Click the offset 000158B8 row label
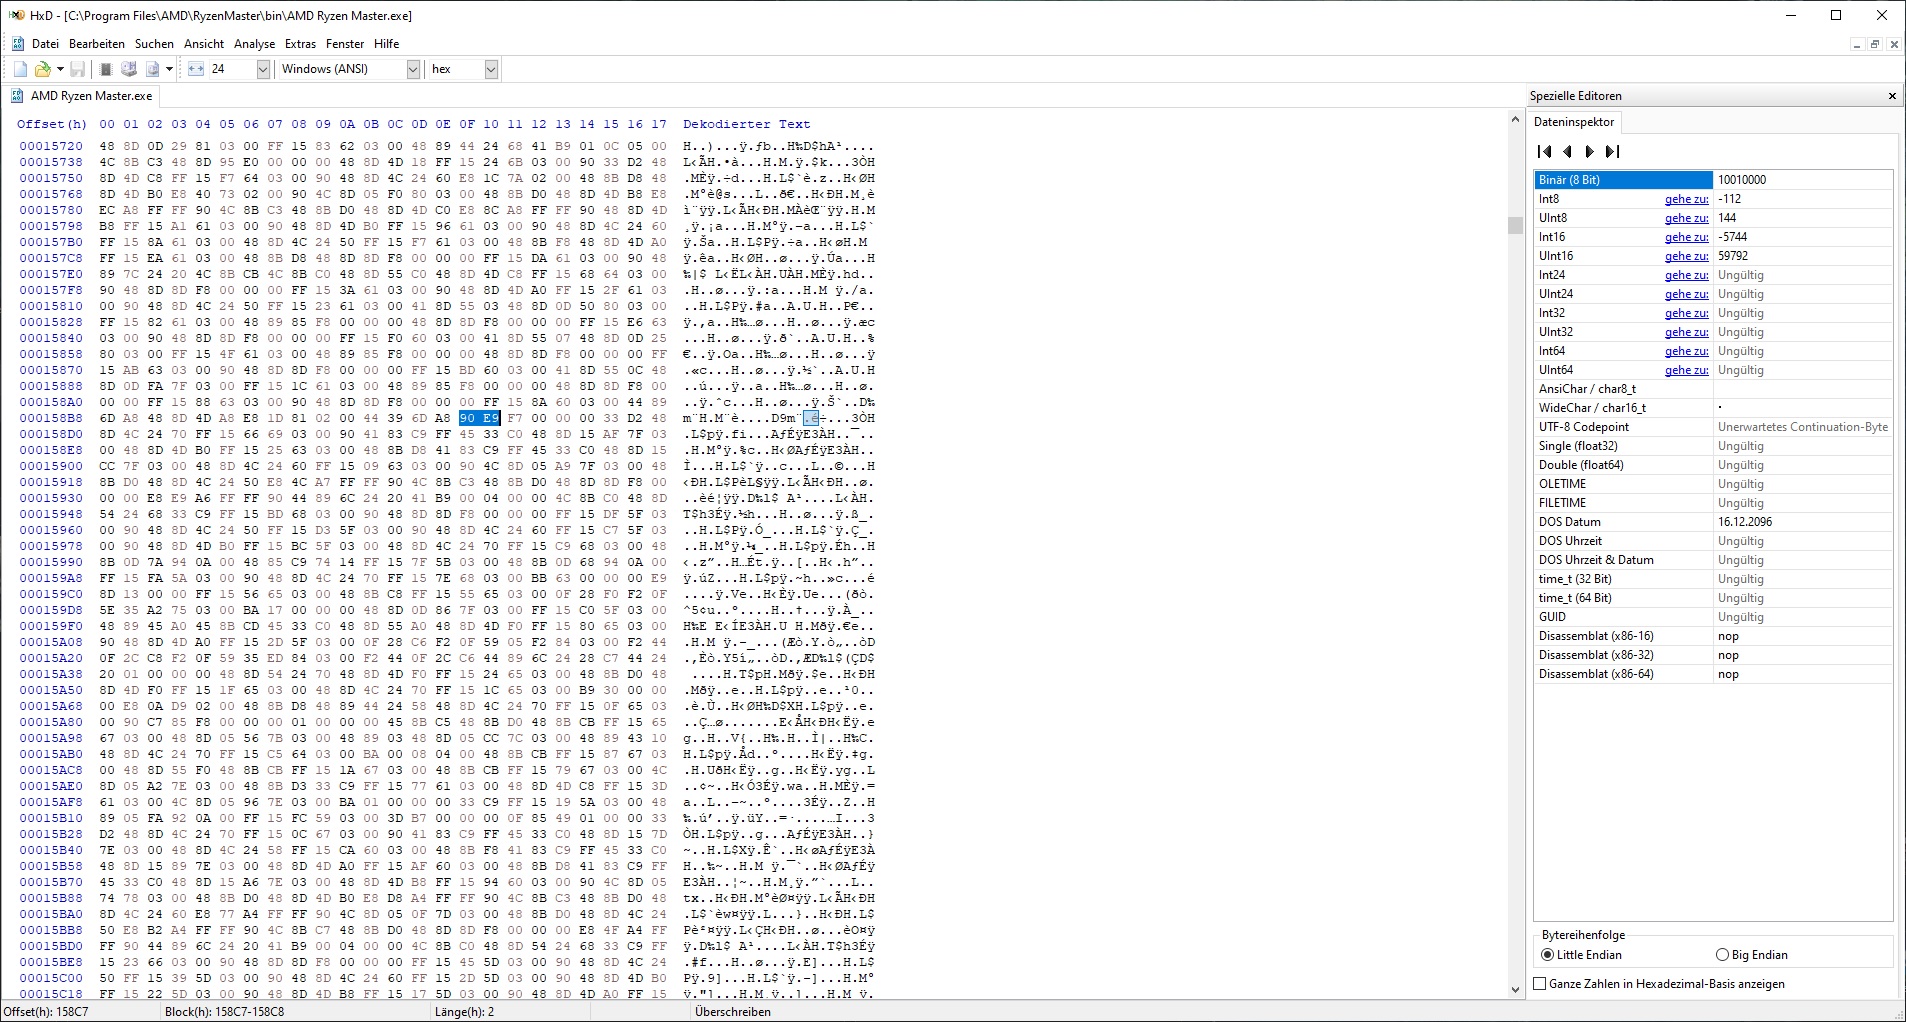The height and width of the screenshot is (1022, 1906). pyautogui.click(x=51, y=418)
